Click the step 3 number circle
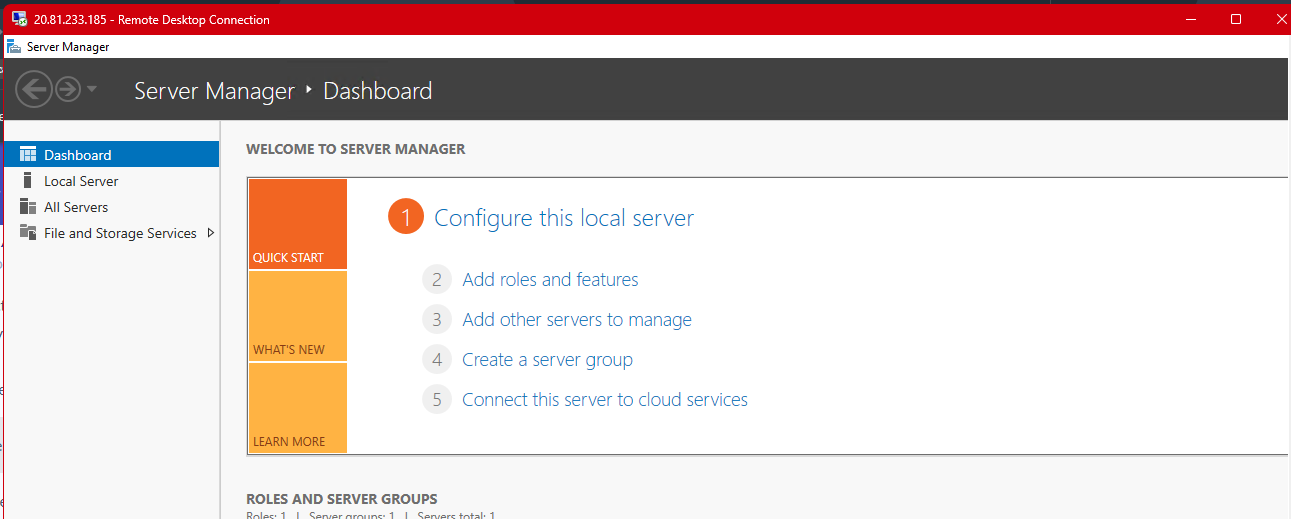1291x519 pixels. point(437,319)
